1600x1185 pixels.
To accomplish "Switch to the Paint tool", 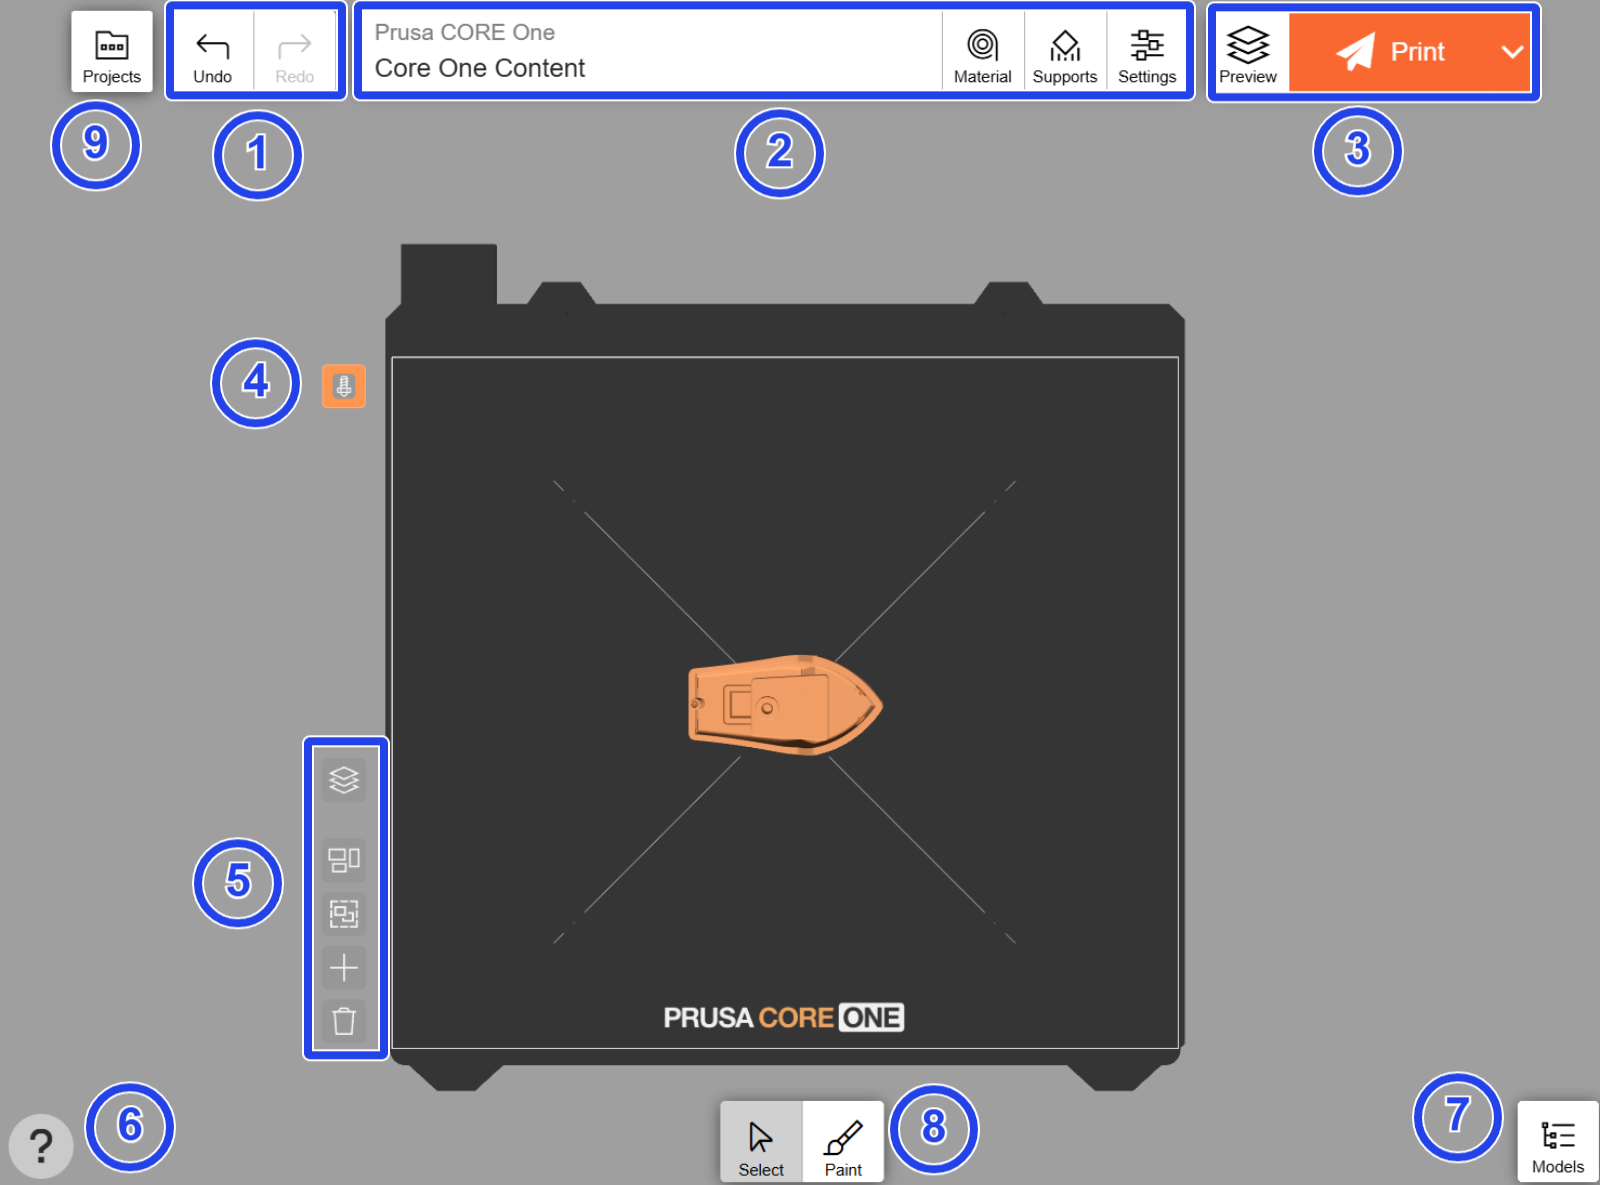I will tap(843, 1143).
